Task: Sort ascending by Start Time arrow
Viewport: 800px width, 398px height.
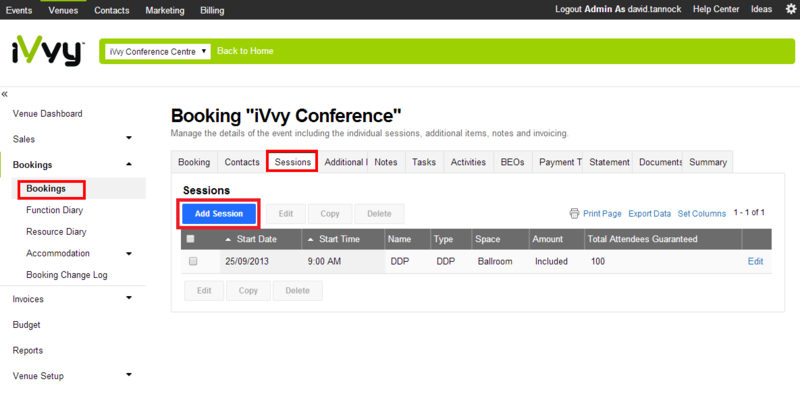Action: point(310,239)
